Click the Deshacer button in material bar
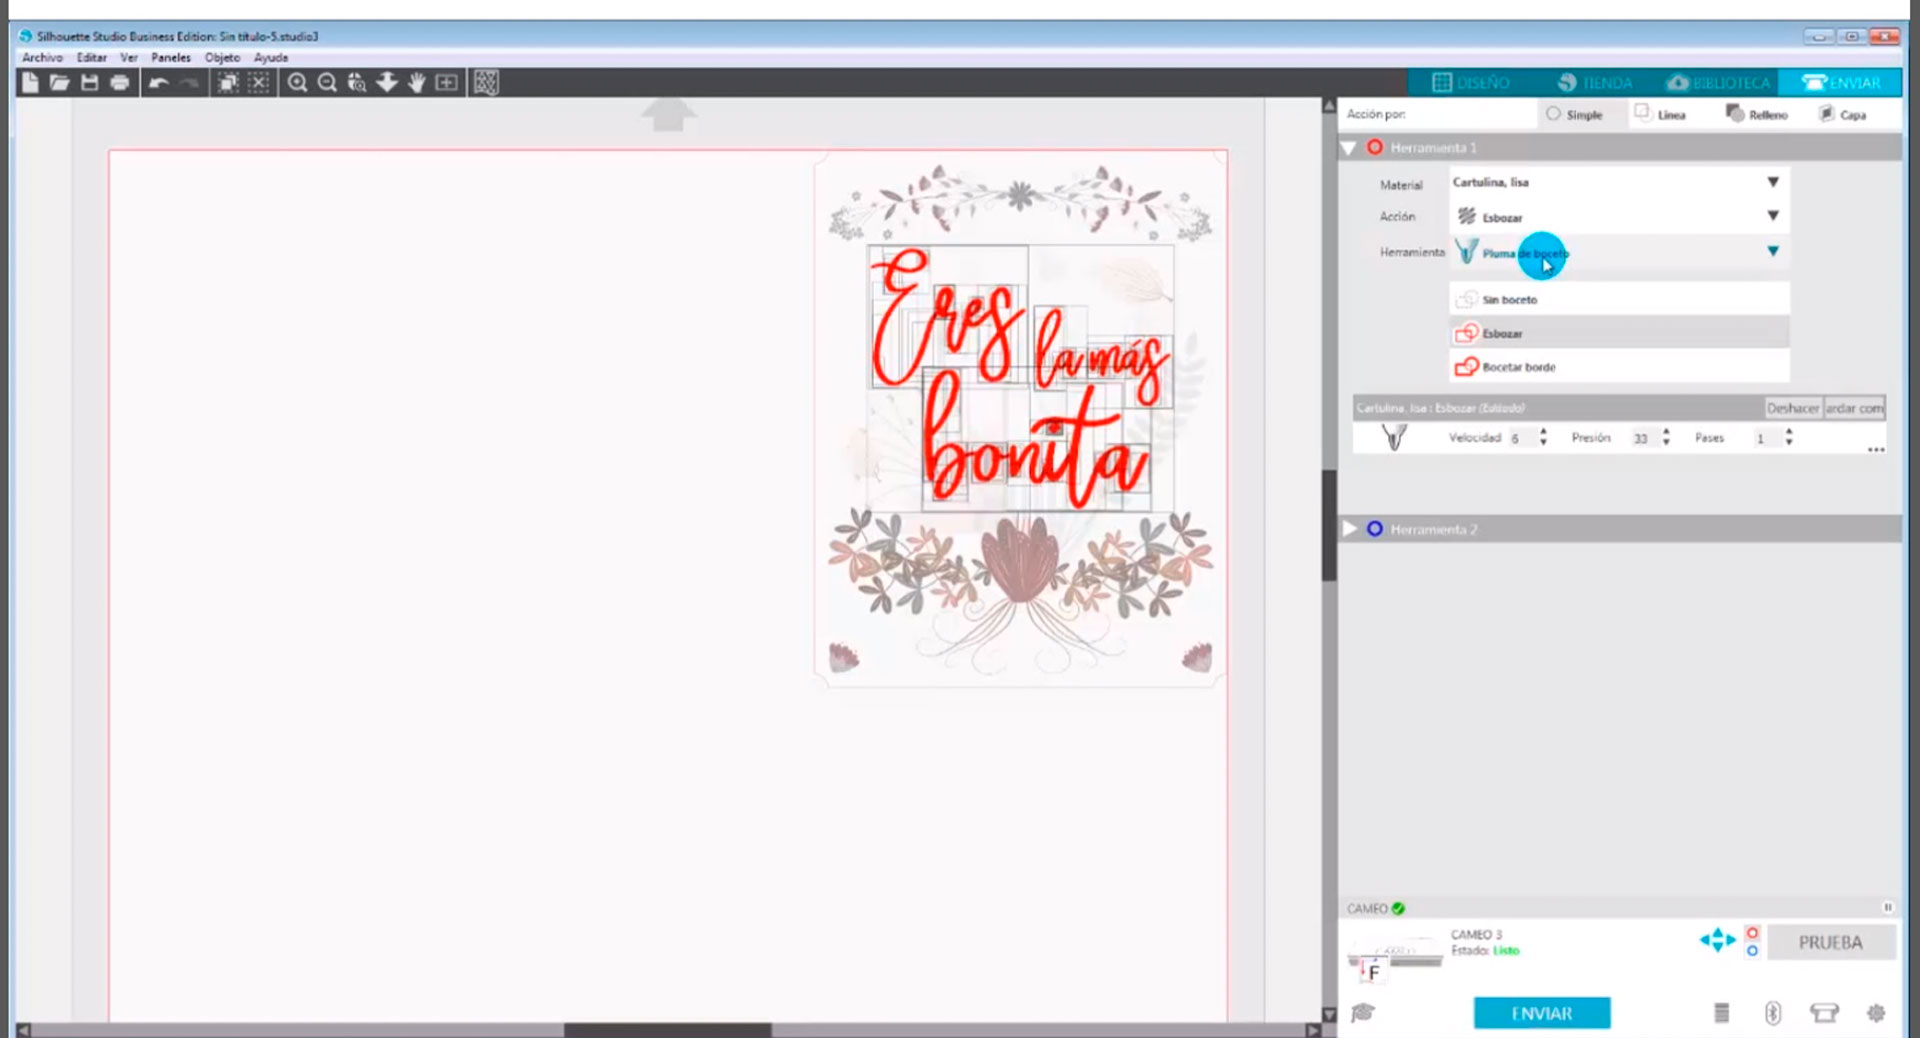 [x=1792, y=408]
